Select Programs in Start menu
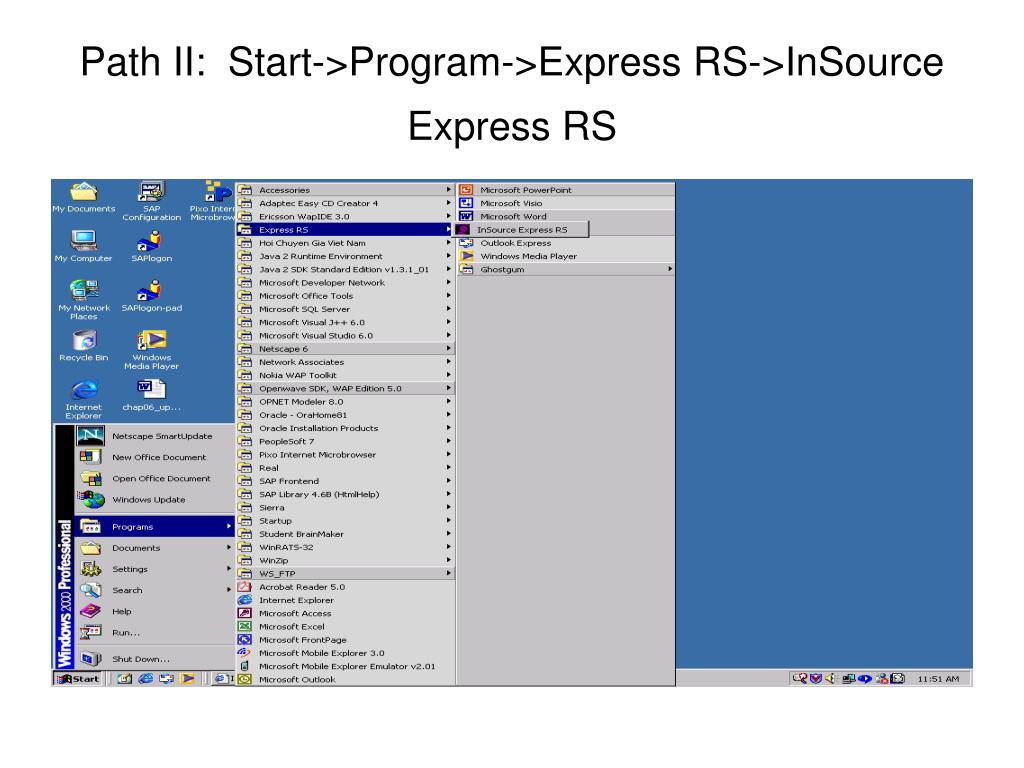Viewport: 1024px width, 768px height. coord(154,526)
